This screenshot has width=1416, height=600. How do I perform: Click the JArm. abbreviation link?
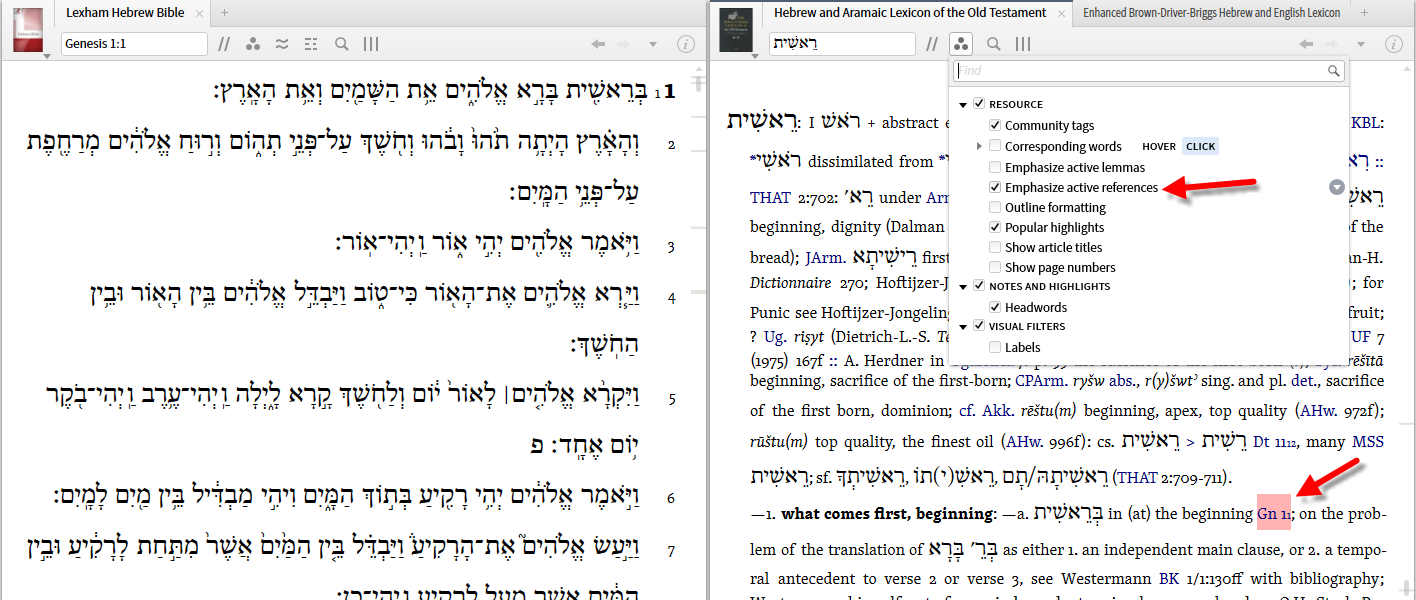tap(825, 257)
